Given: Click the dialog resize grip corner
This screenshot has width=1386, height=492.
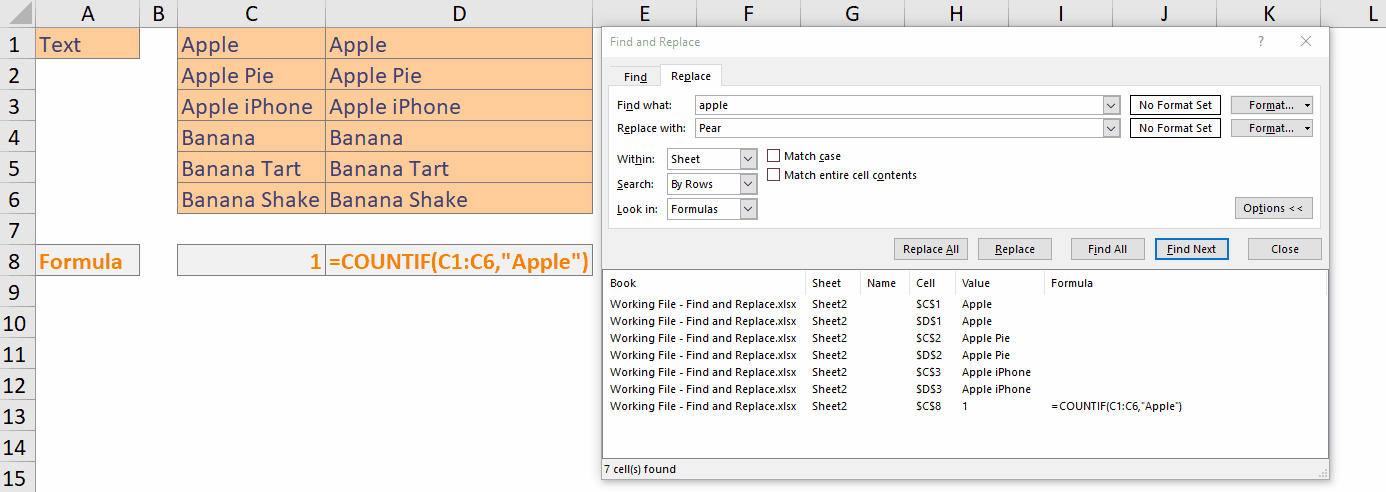Looking at the screenshot, I should click(x=1323, y=473).
